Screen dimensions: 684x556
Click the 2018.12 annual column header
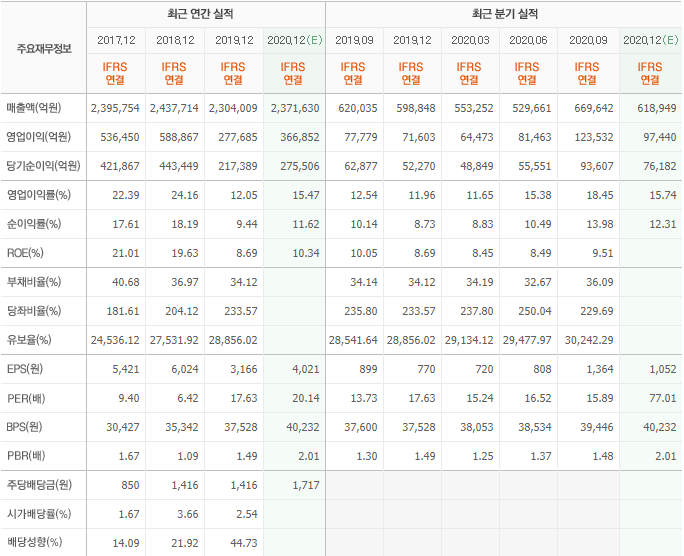175,40
